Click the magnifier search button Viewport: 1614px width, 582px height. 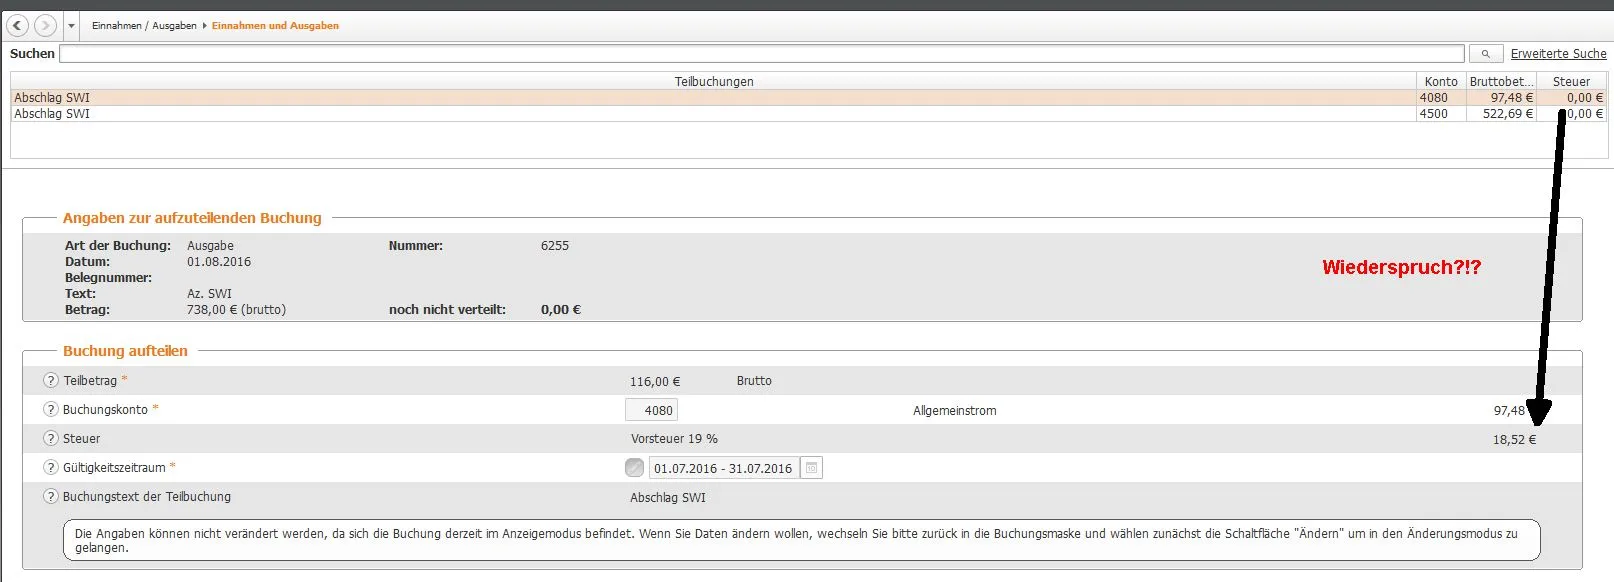pos(1486,54)
